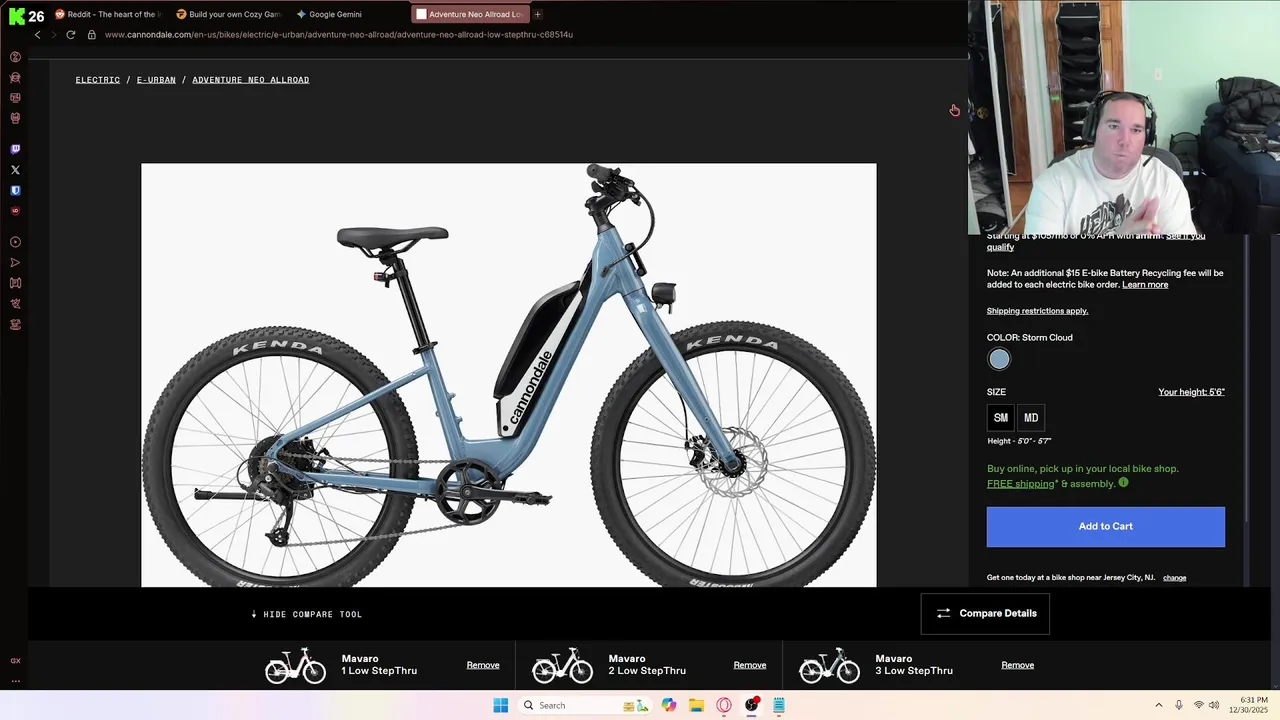The image size is (1280, 720).
Task: Open the sidebar Player icon
Action: (15, 242)
